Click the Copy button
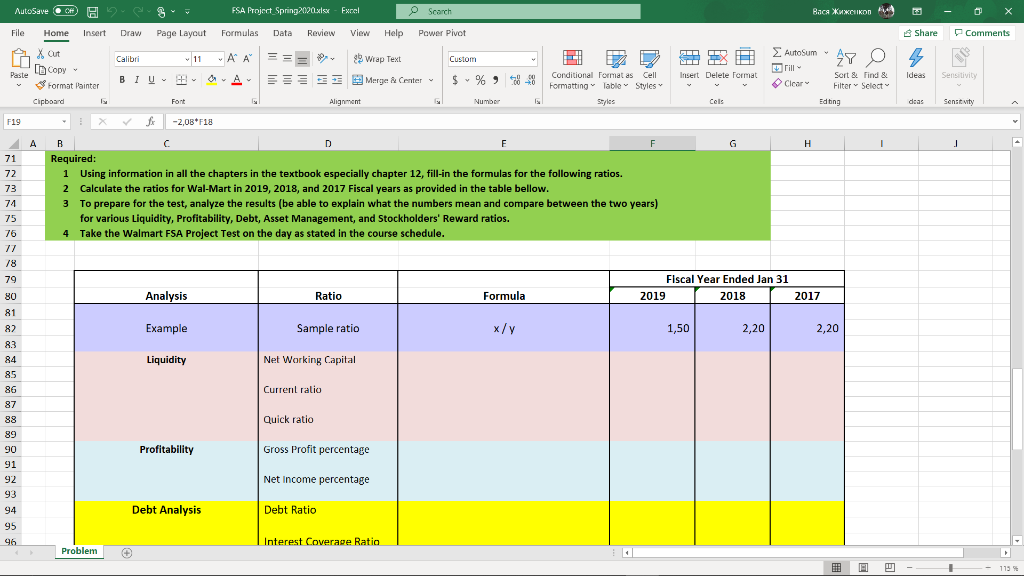This screenshot has height=576, width=1024. [51, 70]
